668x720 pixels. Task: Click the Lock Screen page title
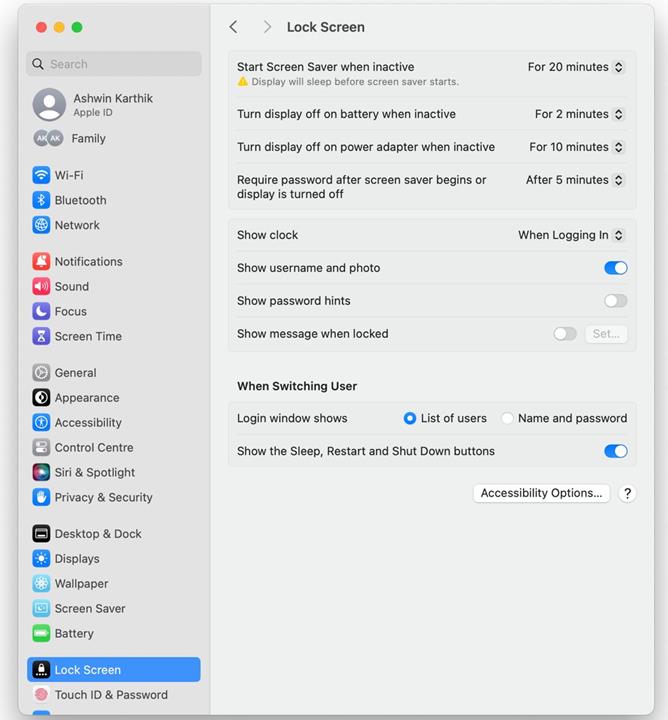326,27
